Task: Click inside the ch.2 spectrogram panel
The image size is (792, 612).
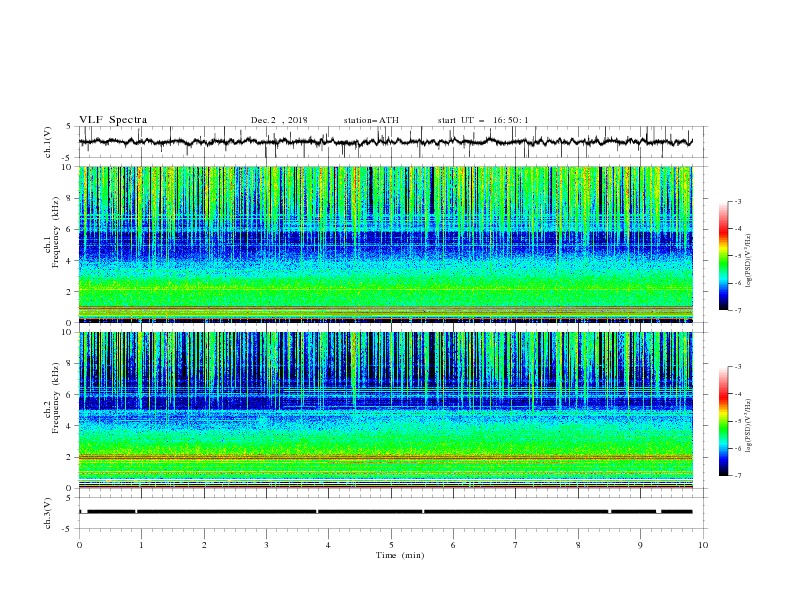Action: click(386, 410)
